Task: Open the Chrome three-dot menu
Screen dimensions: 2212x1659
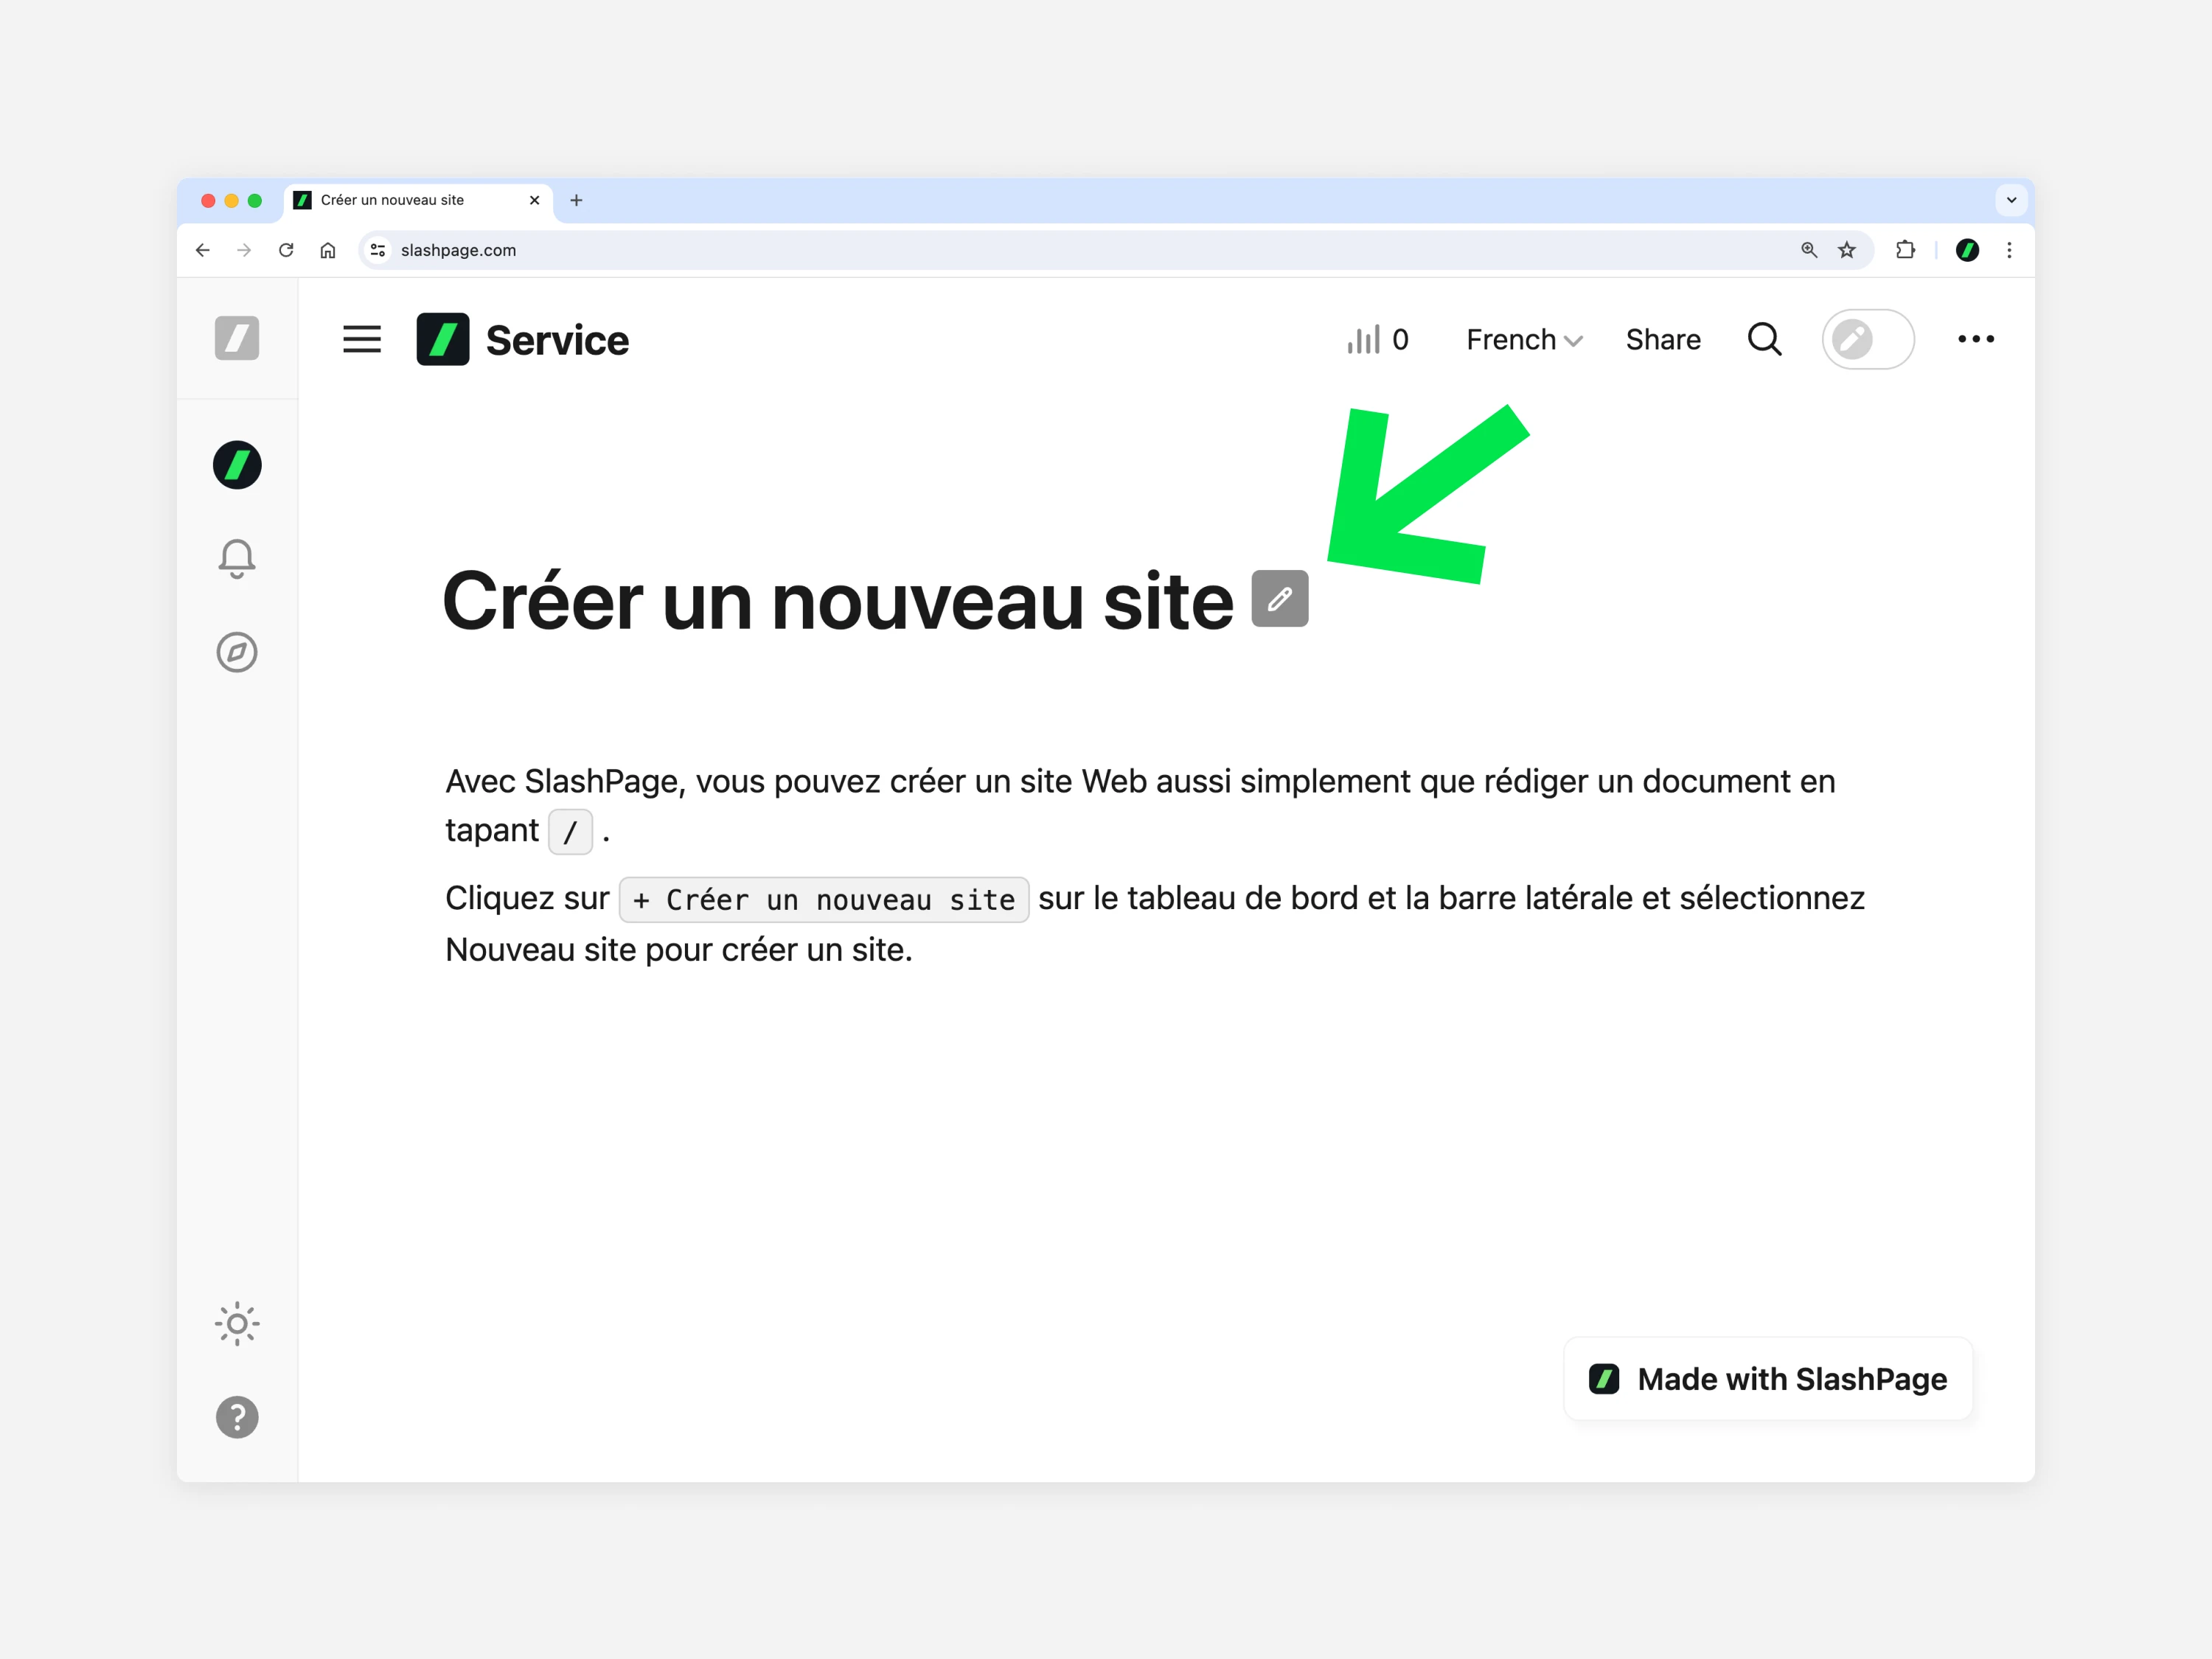Action: [2009, 250]
